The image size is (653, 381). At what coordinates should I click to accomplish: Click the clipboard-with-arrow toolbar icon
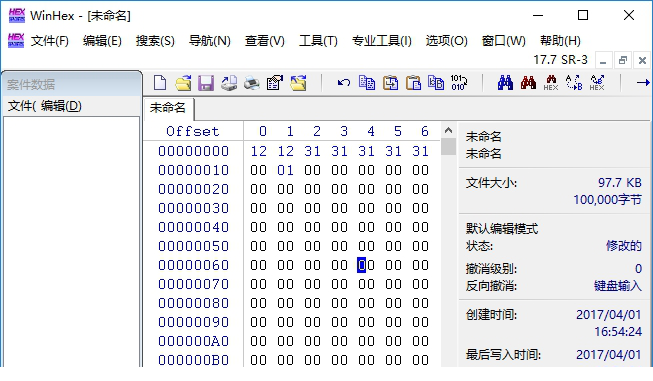pos(390,83)
